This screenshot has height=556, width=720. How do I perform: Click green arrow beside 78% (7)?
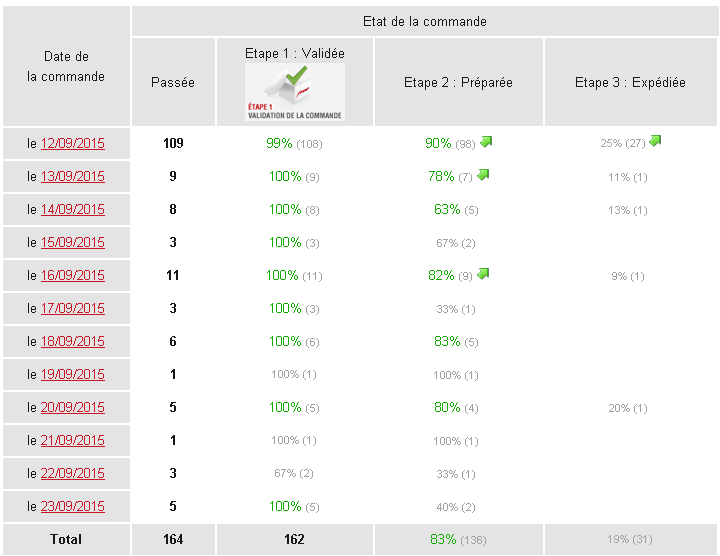483,175
